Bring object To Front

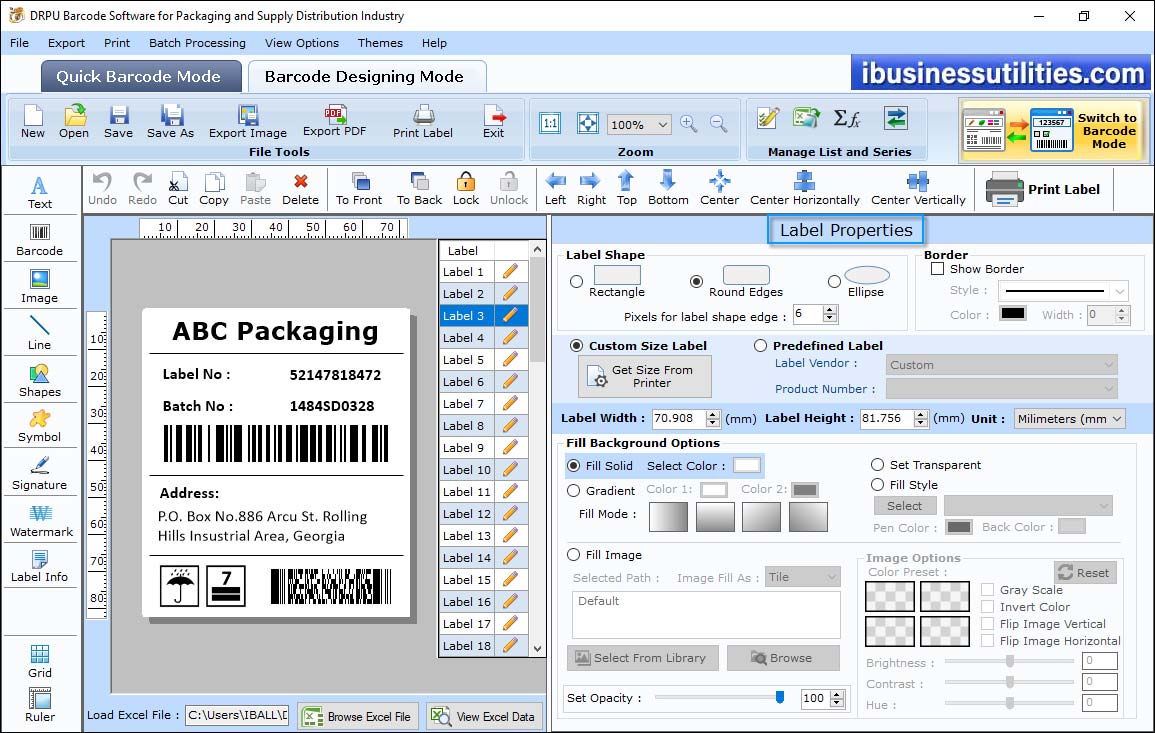coord(359,189)
